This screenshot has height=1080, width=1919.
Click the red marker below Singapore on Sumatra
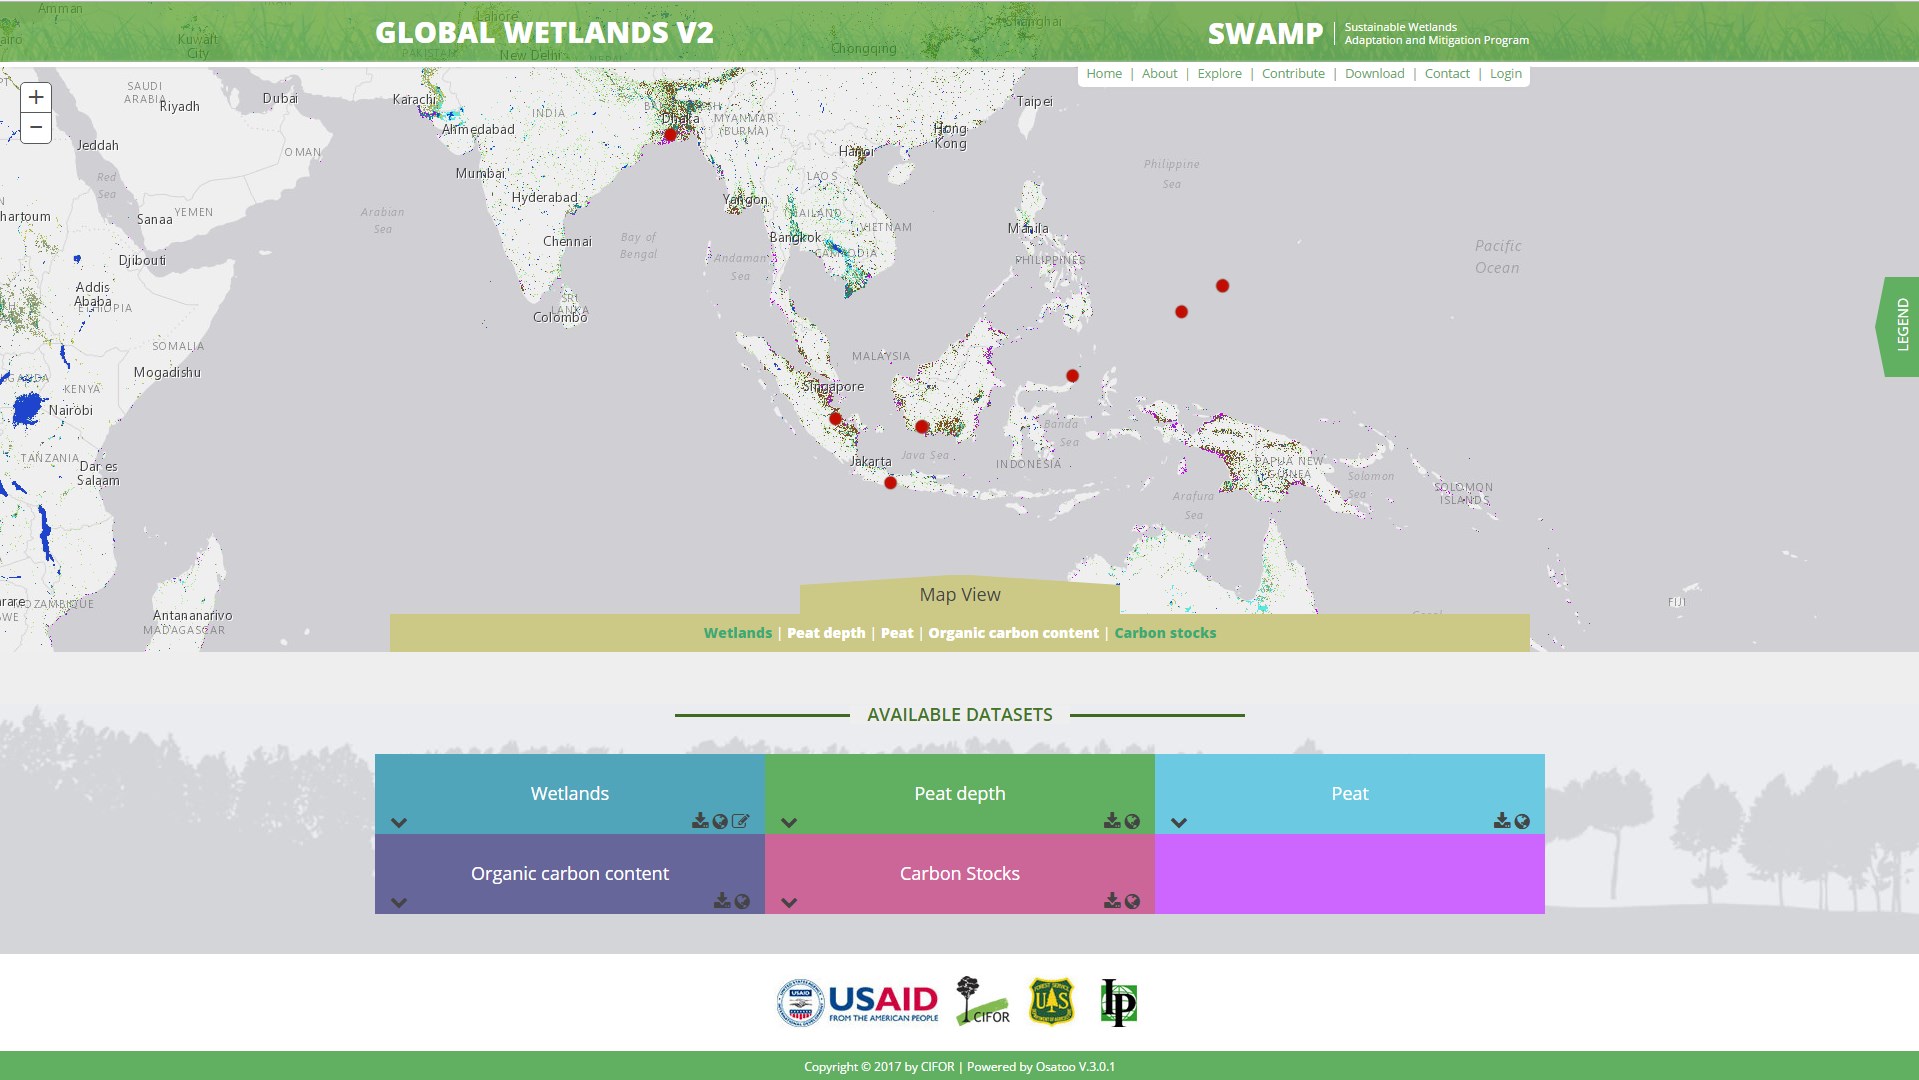[835, 419]
